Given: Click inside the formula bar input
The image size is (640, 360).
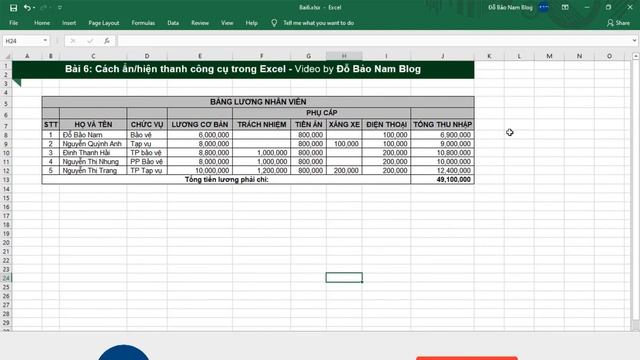Looking at the screenshot, I should click(373, 41).
